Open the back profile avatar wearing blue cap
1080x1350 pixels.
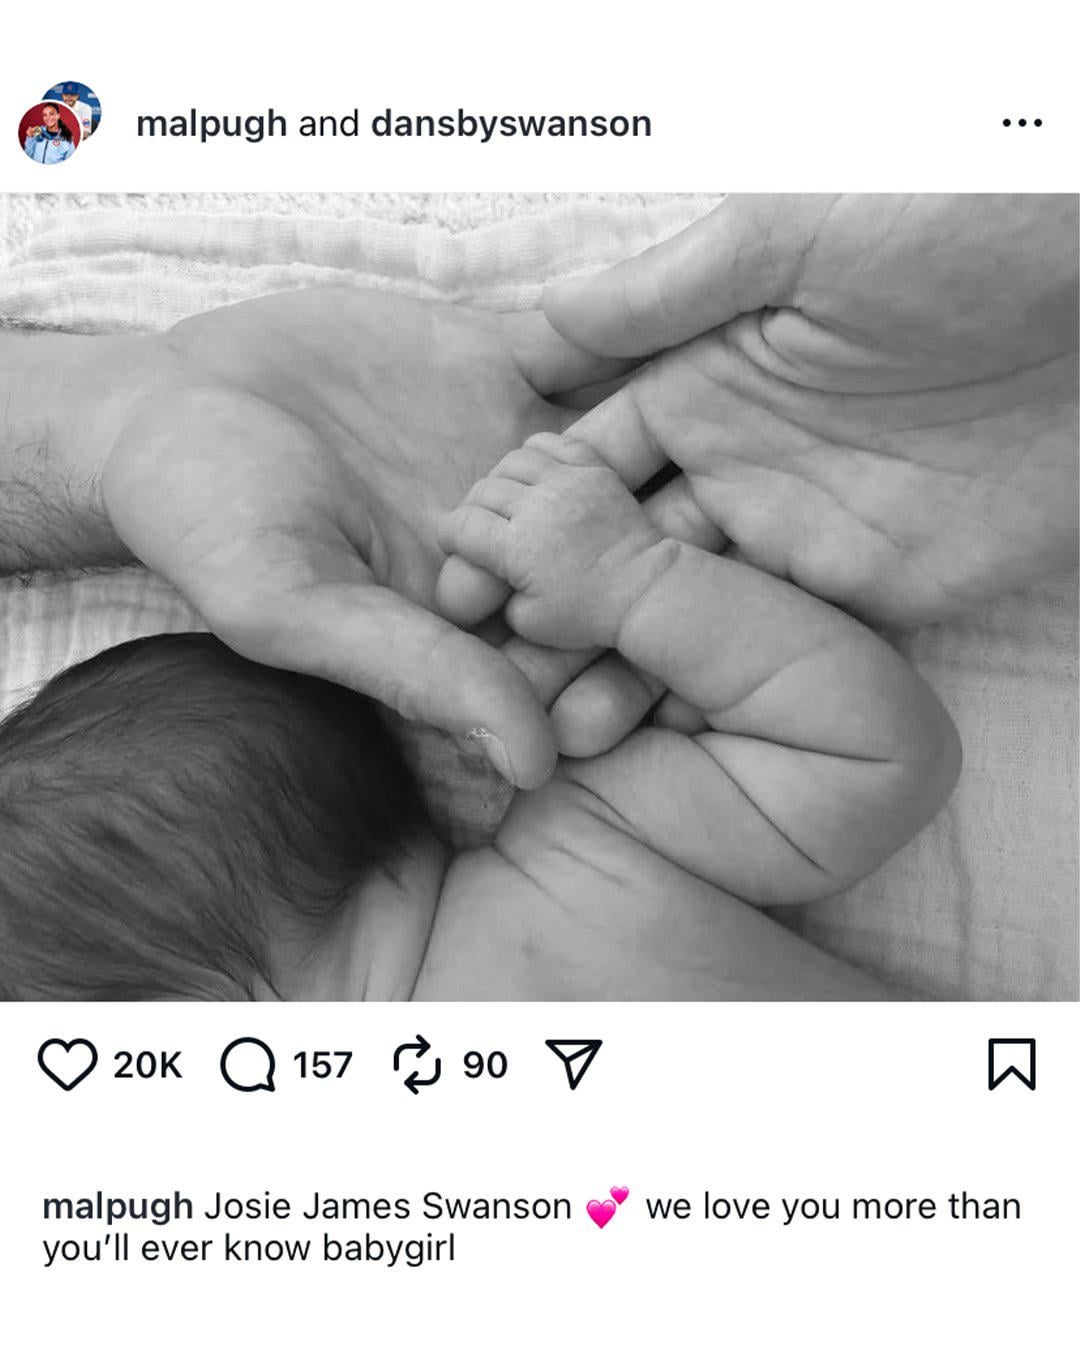76,104
